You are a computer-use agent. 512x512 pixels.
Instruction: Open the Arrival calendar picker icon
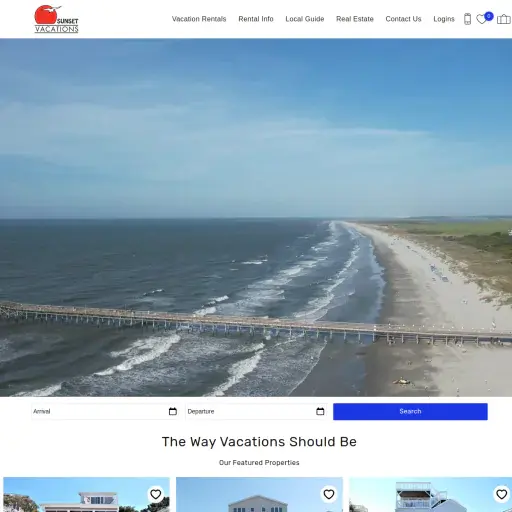173,411
